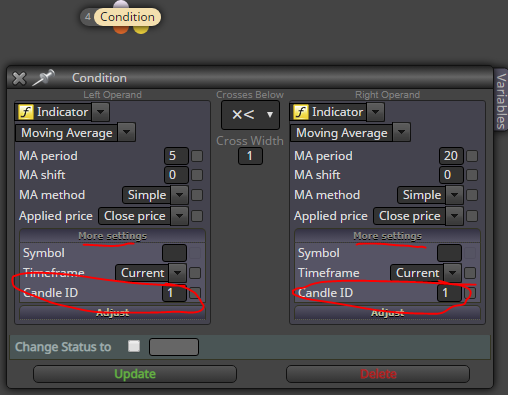Click the Right Operand MA period field showing 20
The height and width of the screenshot is (395, 508).
[451, 156]
